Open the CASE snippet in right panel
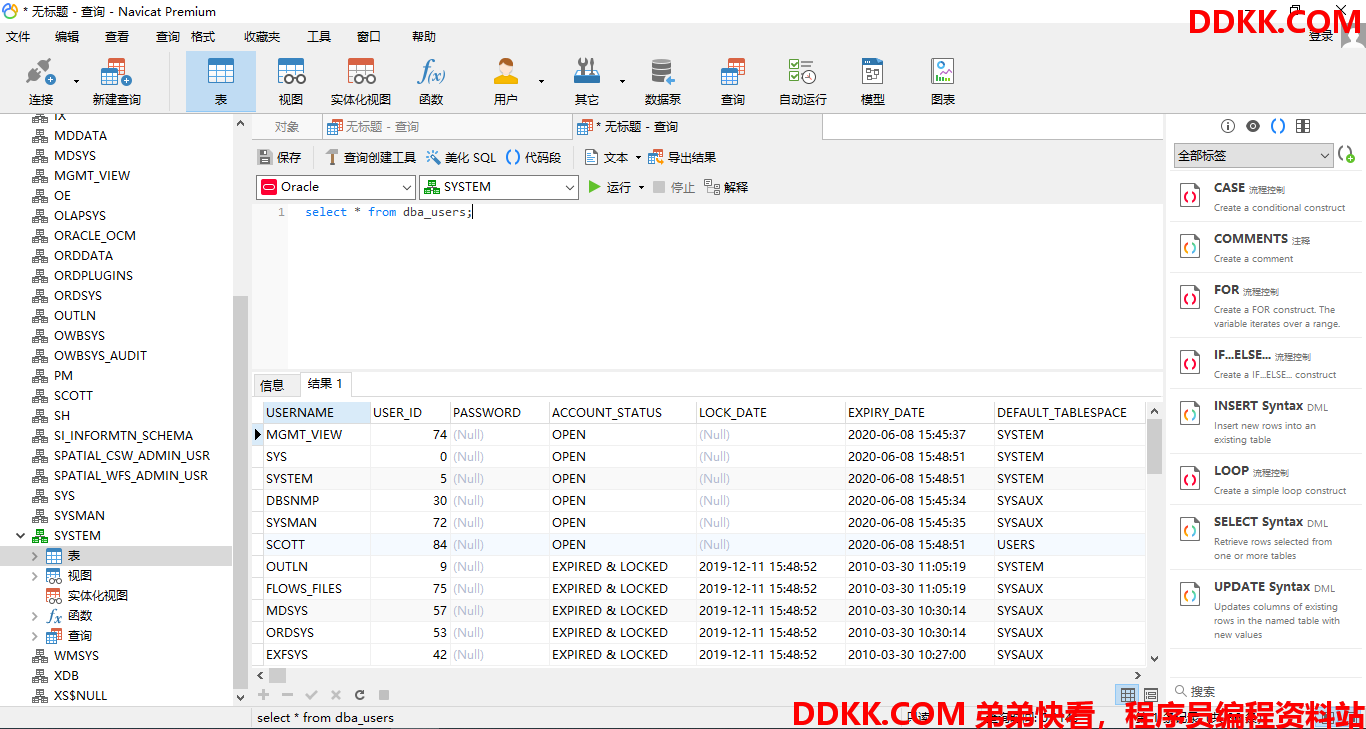This screenshot has height=729, width=1366. pos(1265,197)
